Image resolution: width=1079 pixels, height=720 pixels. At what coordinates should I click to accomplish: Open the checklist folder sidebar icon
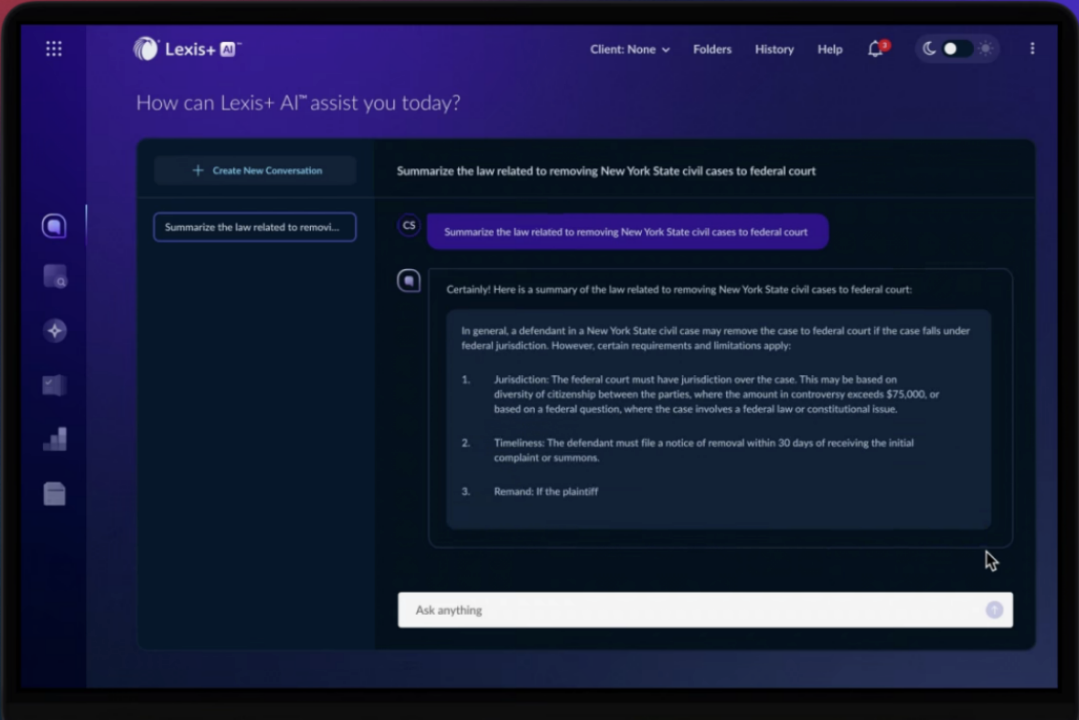54,385
